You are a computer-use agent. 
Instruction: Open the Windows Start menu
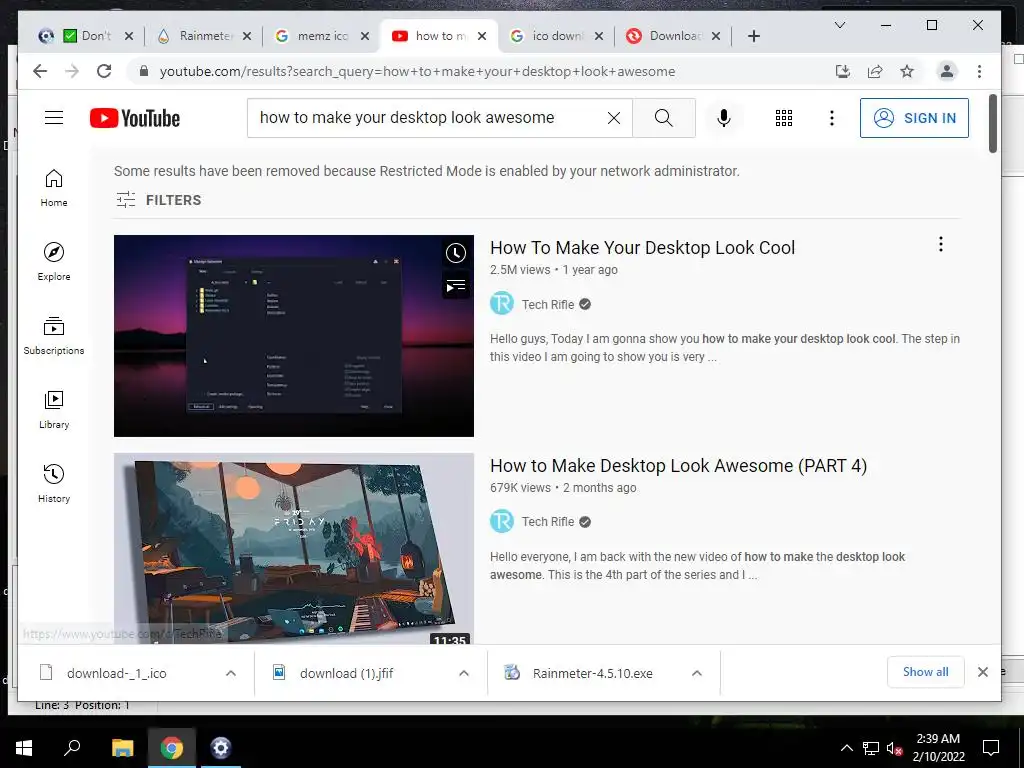(x=24, y=748)
